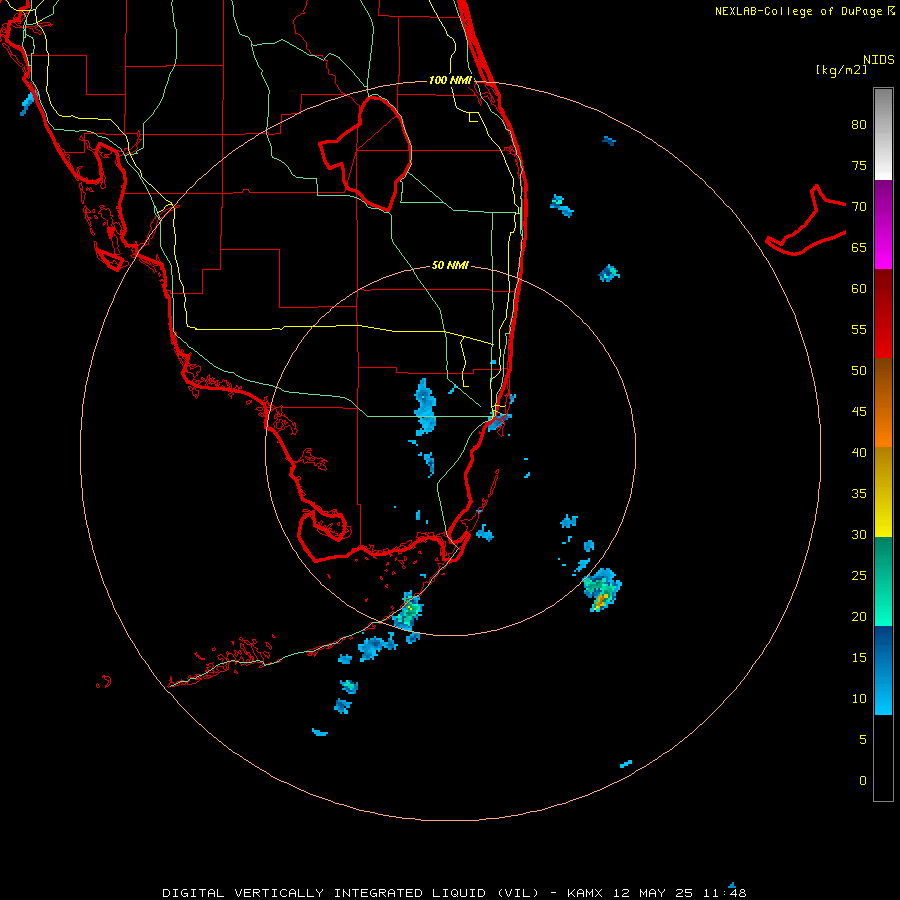
Task: Click the [kg/m2] units label
Action: pyautogui.click(x=841, y=70)
